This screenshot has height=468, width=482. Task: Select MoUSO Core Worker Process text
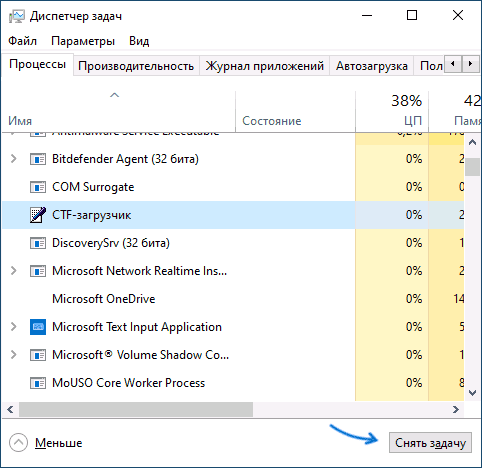click(x=129, y=383)
